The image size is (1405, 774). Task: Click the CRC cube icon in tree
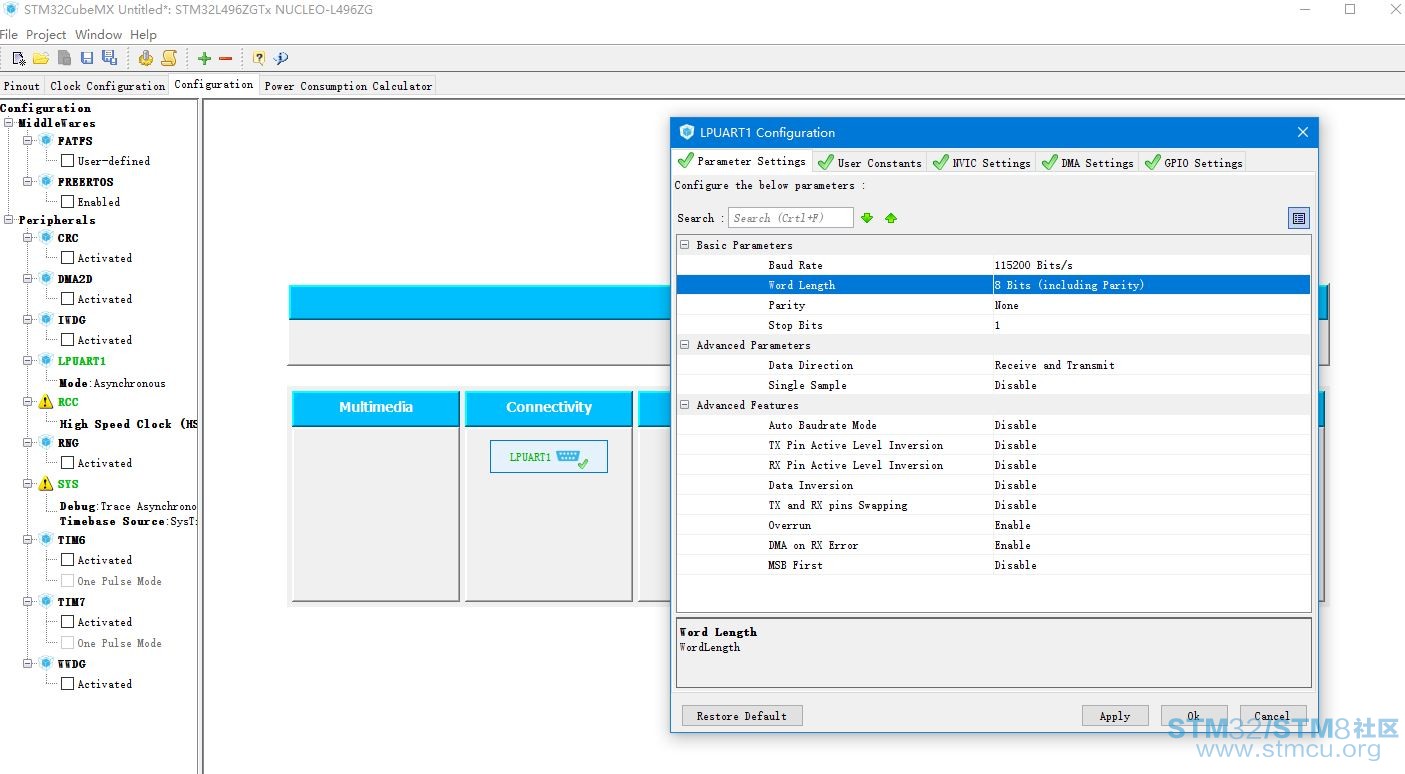pyautogui.click(x=45, y=238)
